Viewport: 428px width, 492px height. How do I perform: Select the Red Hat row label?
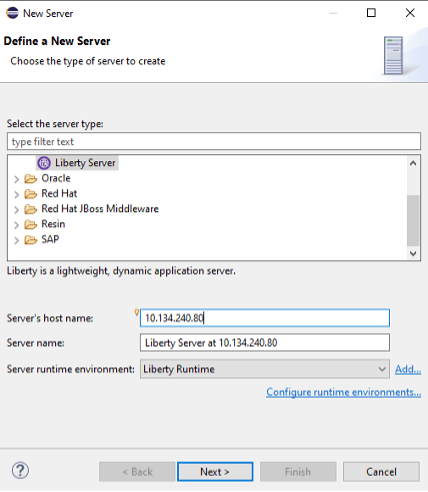click(59, 194)
